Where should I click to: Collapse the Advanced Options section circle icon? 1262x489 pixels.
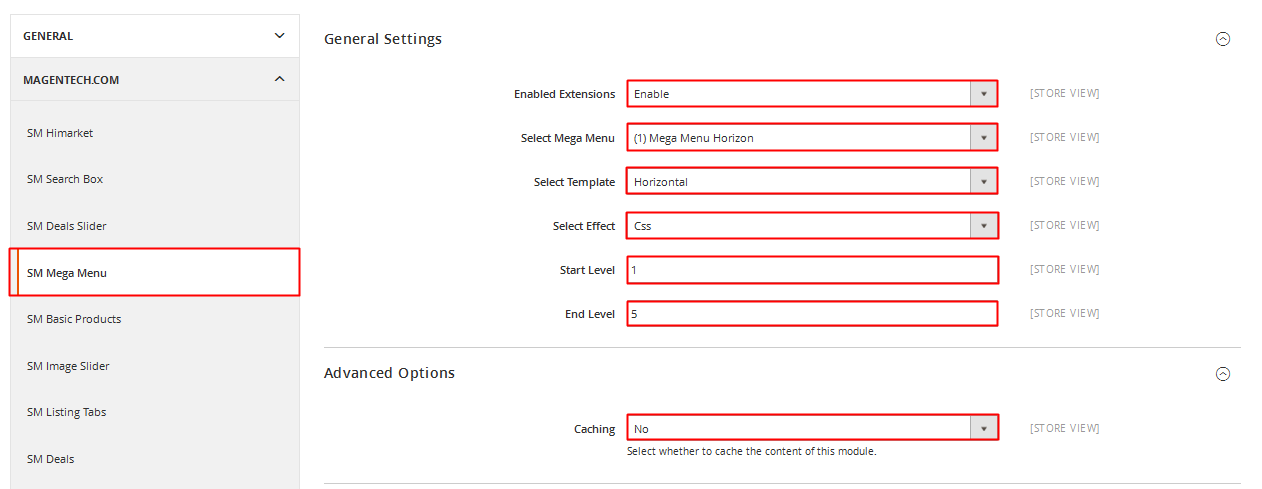[1222, 374]
